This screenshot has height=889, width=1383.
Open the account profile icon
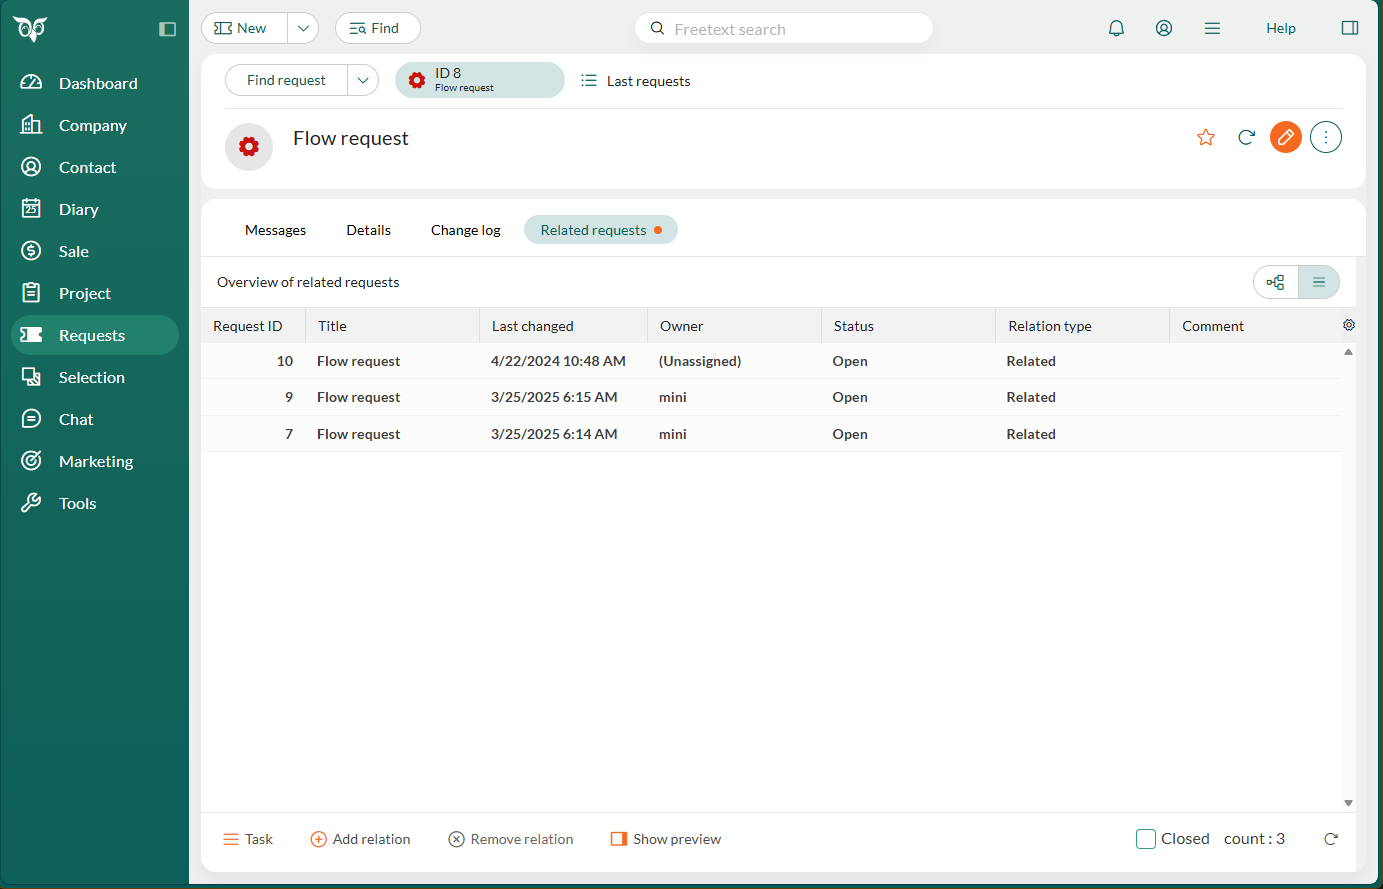point(1164,28)
